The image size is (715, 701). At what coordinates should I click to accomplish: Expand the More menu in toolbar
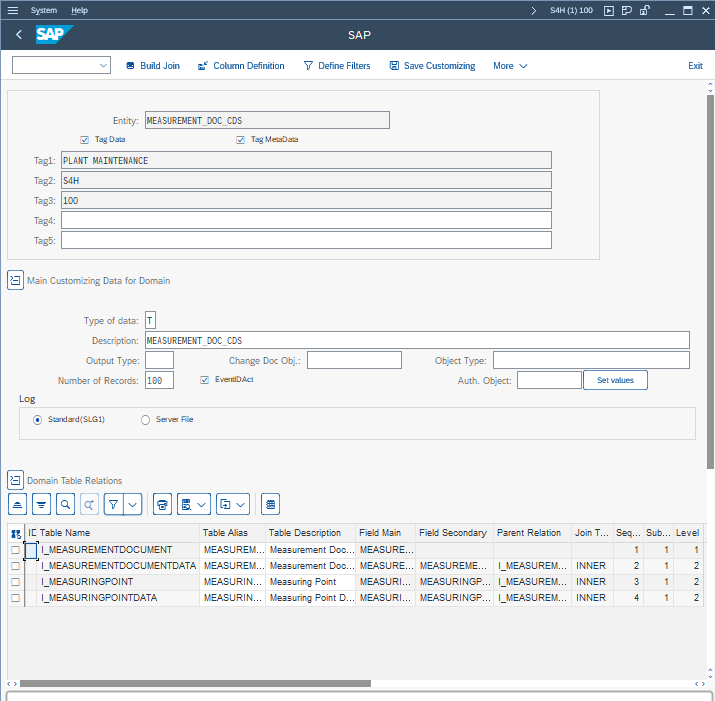[510, 66]
